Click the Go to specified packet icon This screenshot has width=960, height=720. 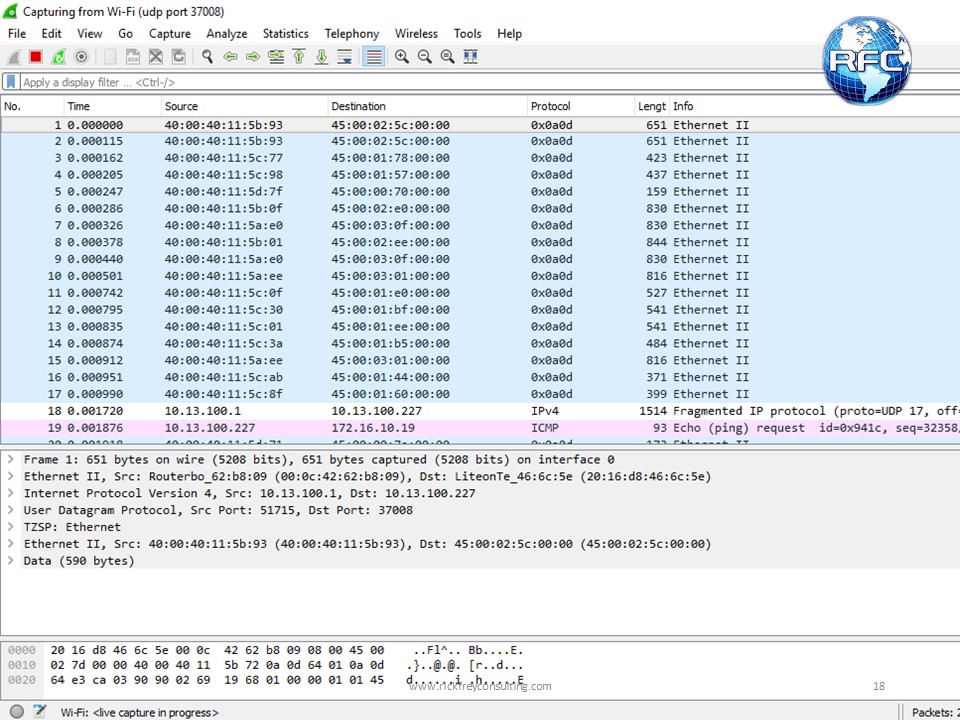pyautogui.click(x=276, y=57)
